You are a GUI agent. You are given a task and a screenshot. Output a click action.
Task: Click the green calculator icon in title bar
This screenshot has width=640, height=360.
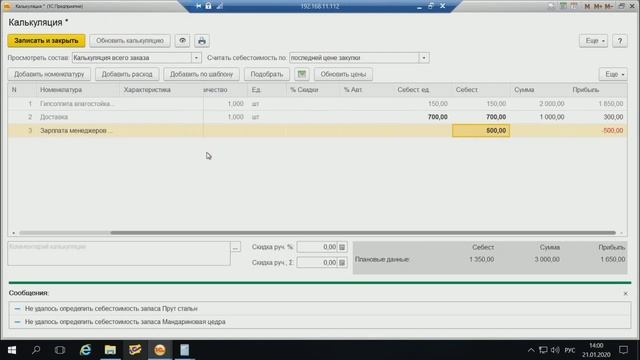(x=563, y=6)
